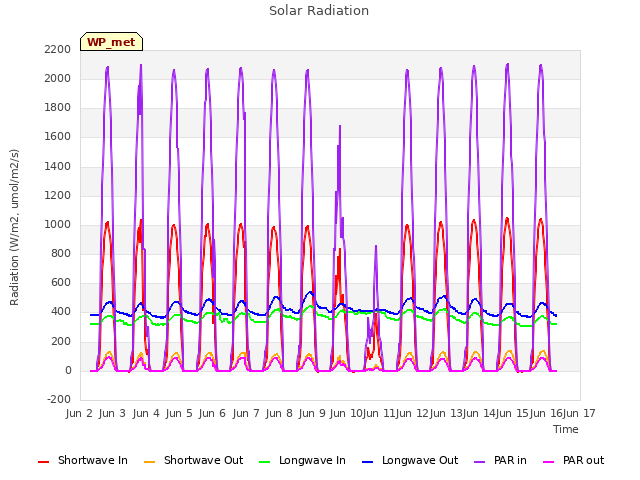Screen dimensions: 640x480
Task: Click the red Shortwave In legend swatch
Action: 43,462
